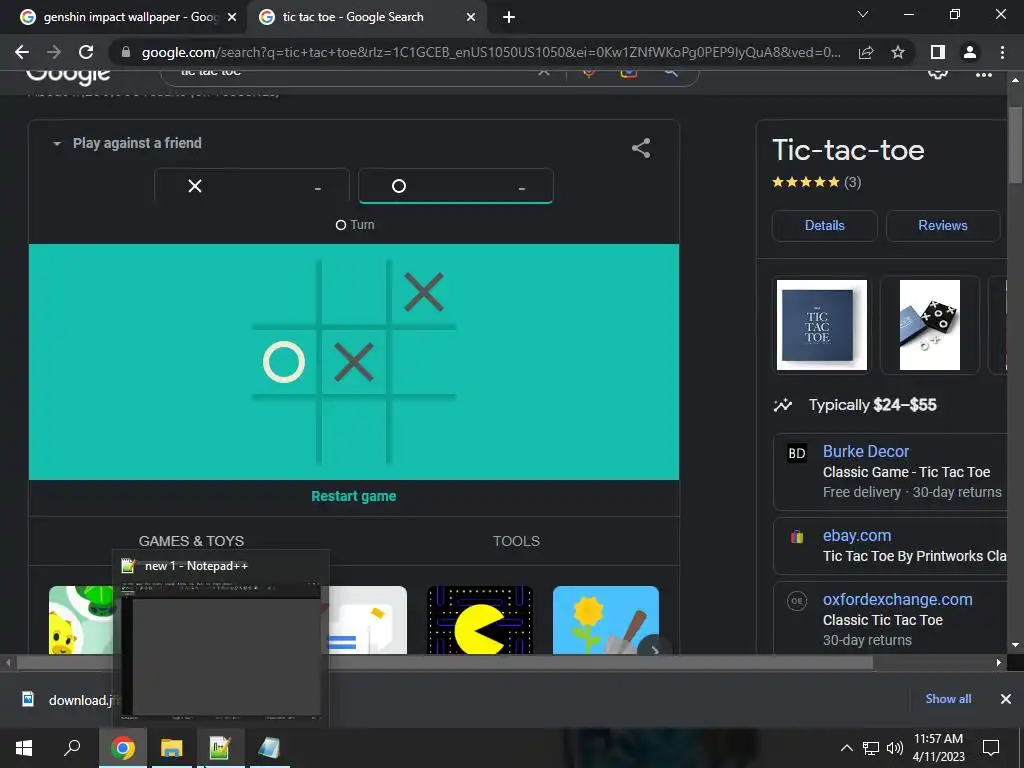Open a new browser tab
The height and width of the screenshot is (768, 1024).
(509, 17)
